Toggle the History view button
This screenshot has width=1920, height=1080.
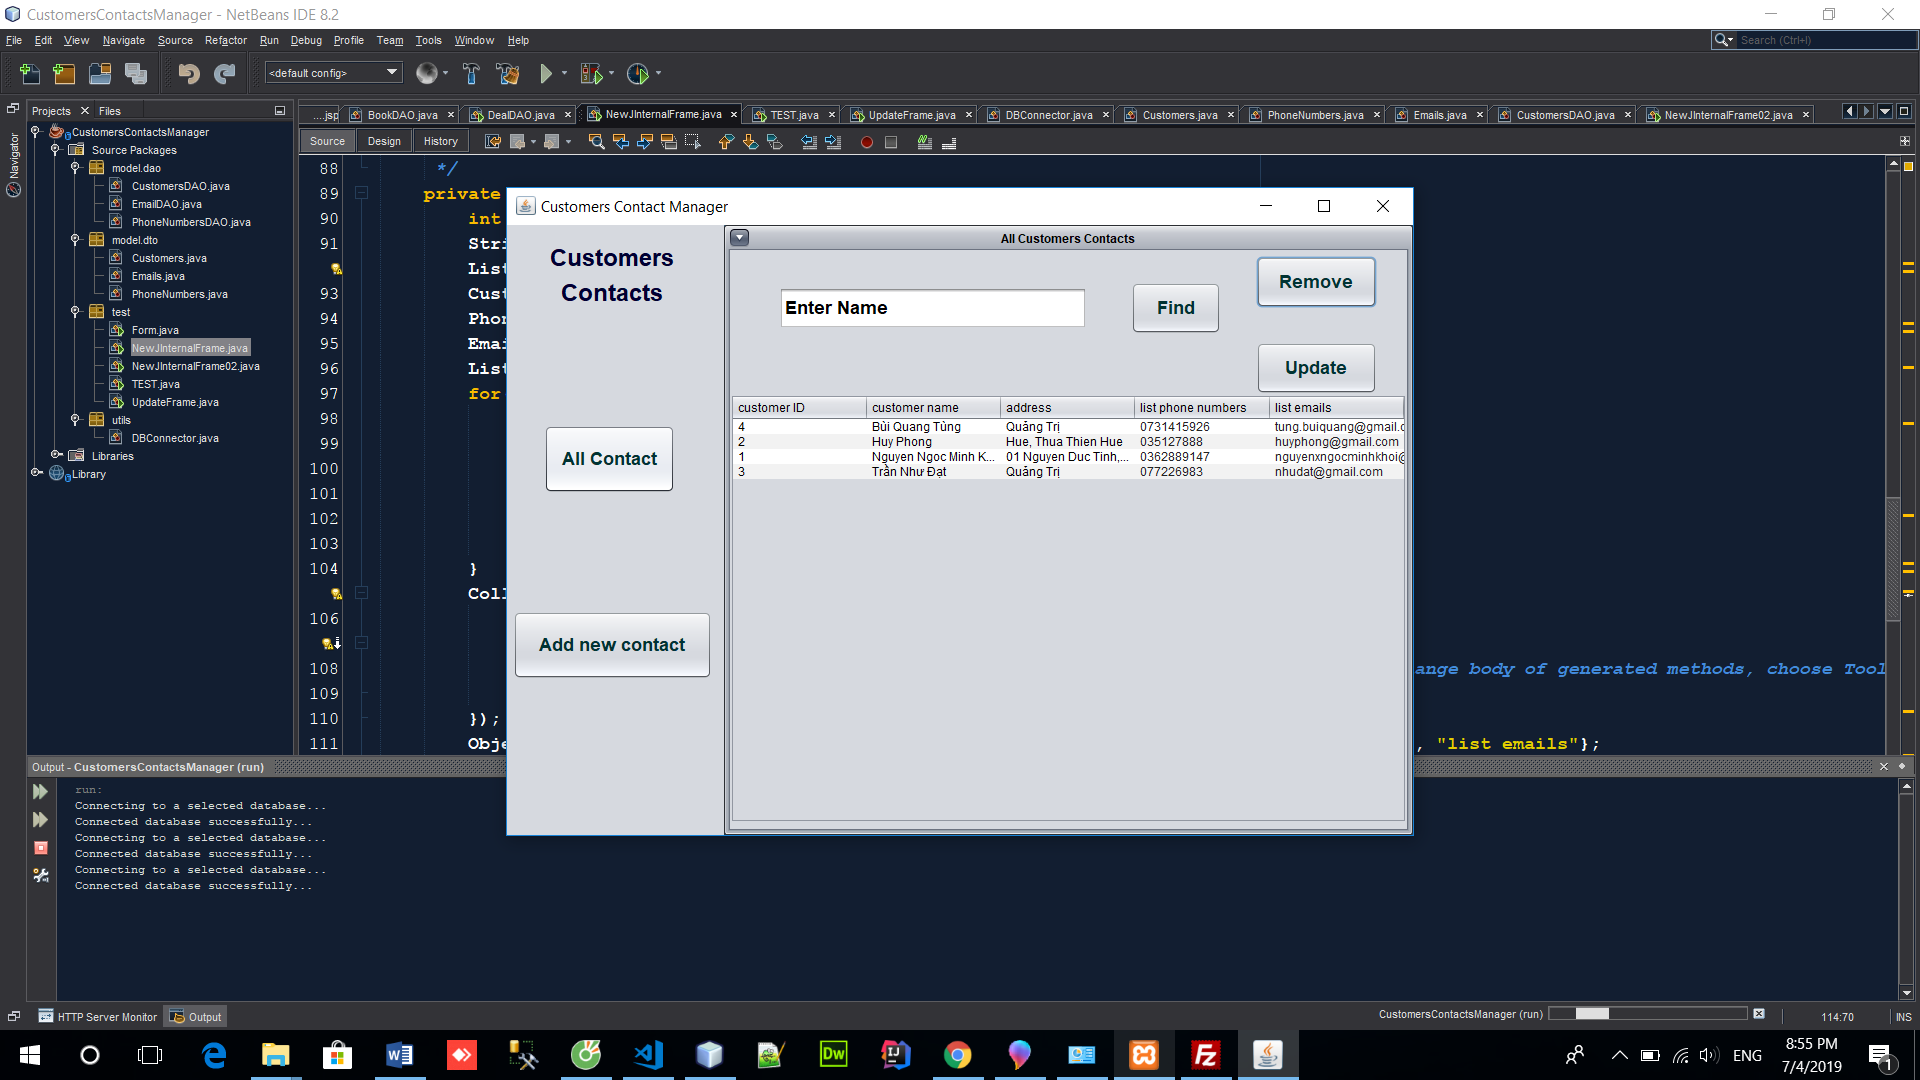click(x=440, y=141)
